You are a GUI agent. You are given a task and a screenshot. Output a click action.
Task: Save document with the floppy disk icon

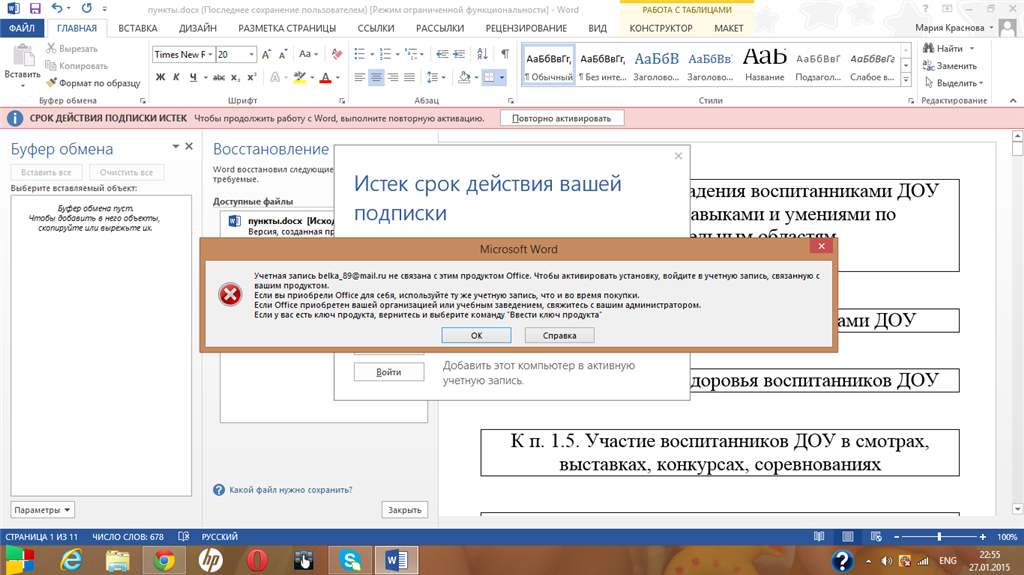(35, 9)
